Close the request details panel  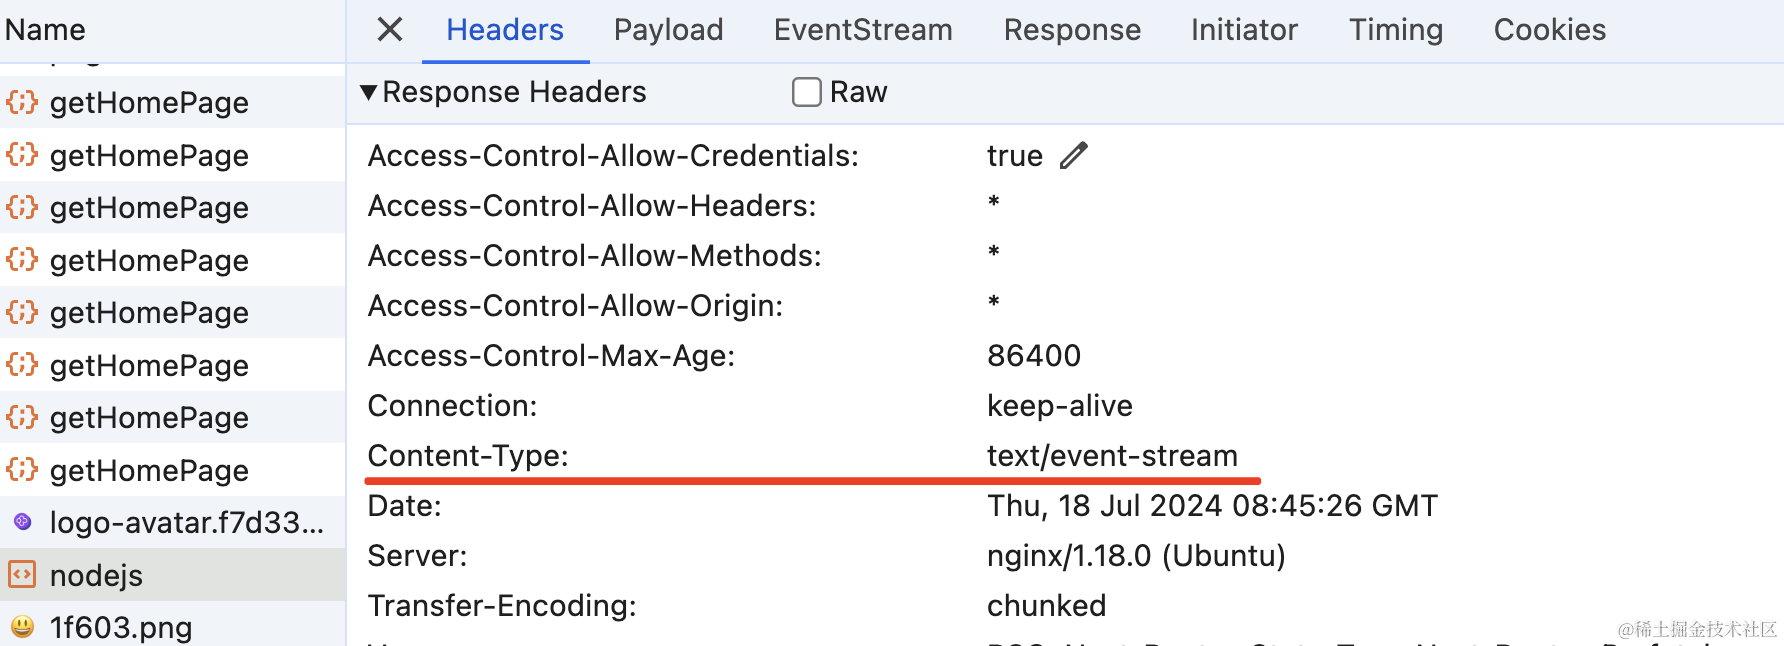point(390,29)
